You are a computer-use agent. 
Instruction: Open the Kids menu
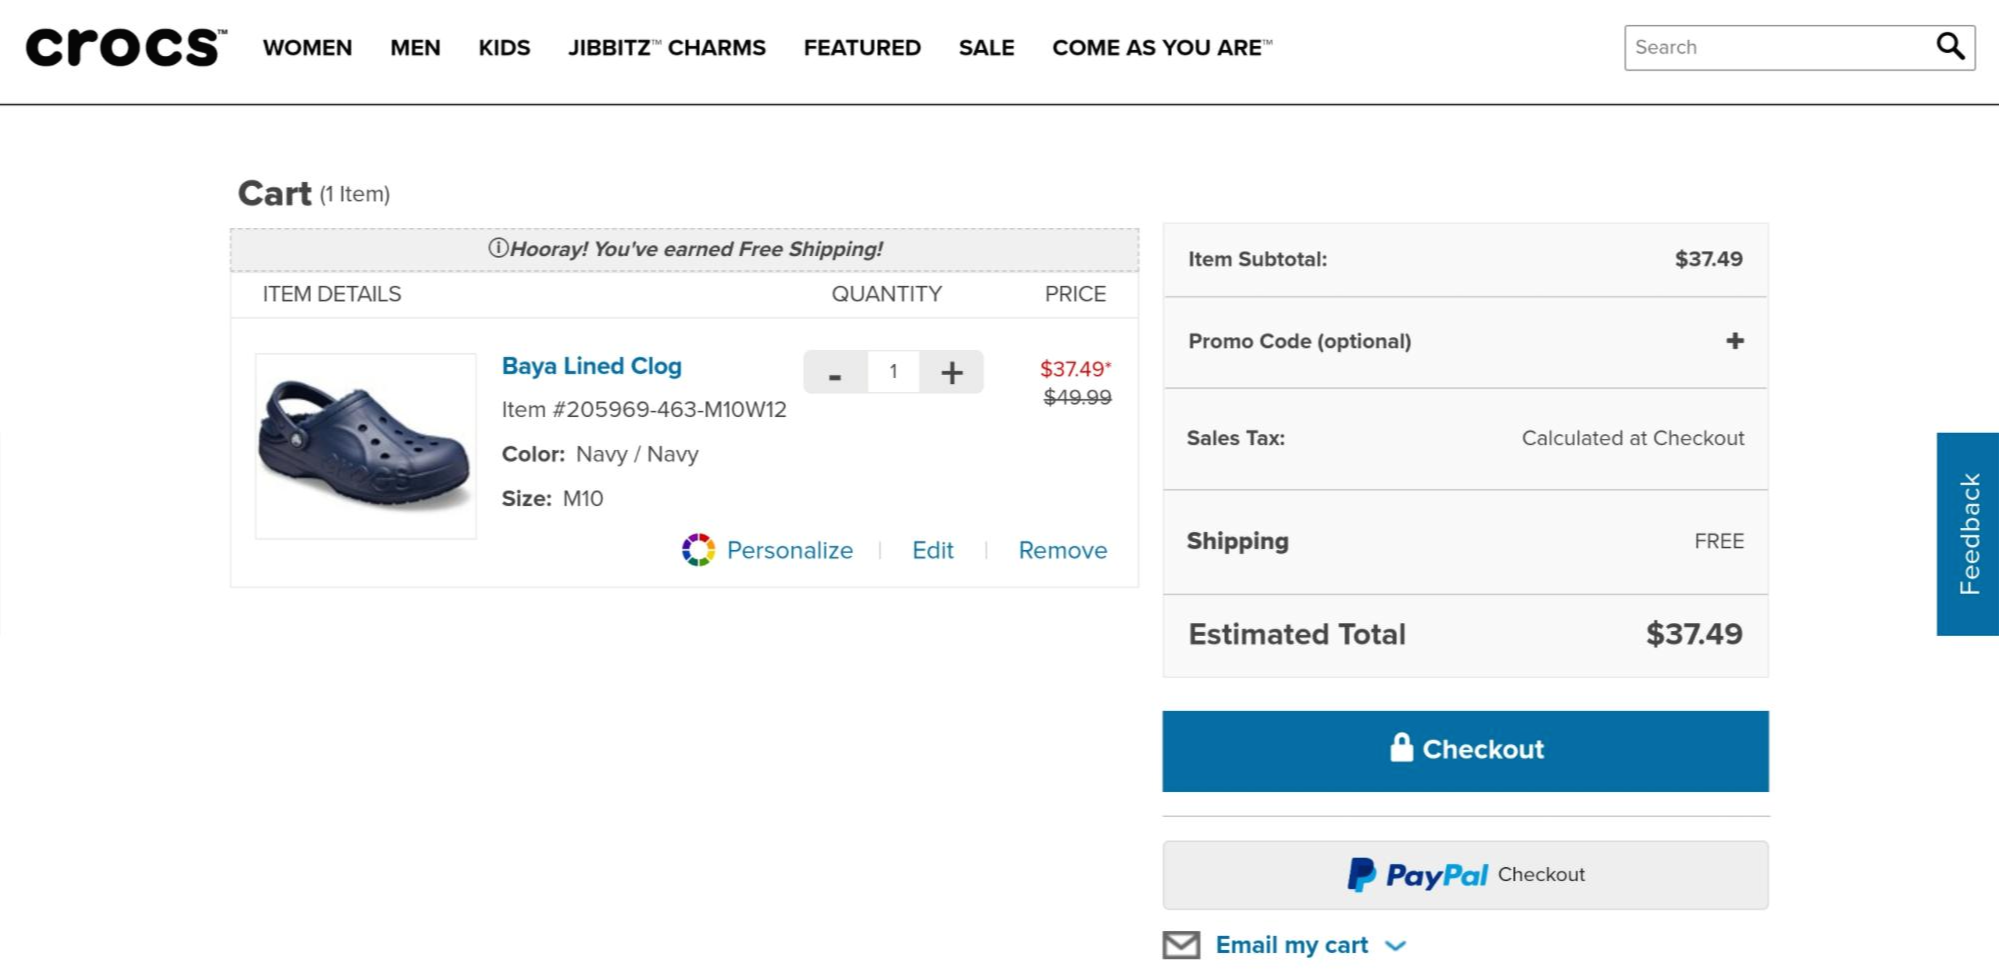pyautogui.click(x=504, y=48)
